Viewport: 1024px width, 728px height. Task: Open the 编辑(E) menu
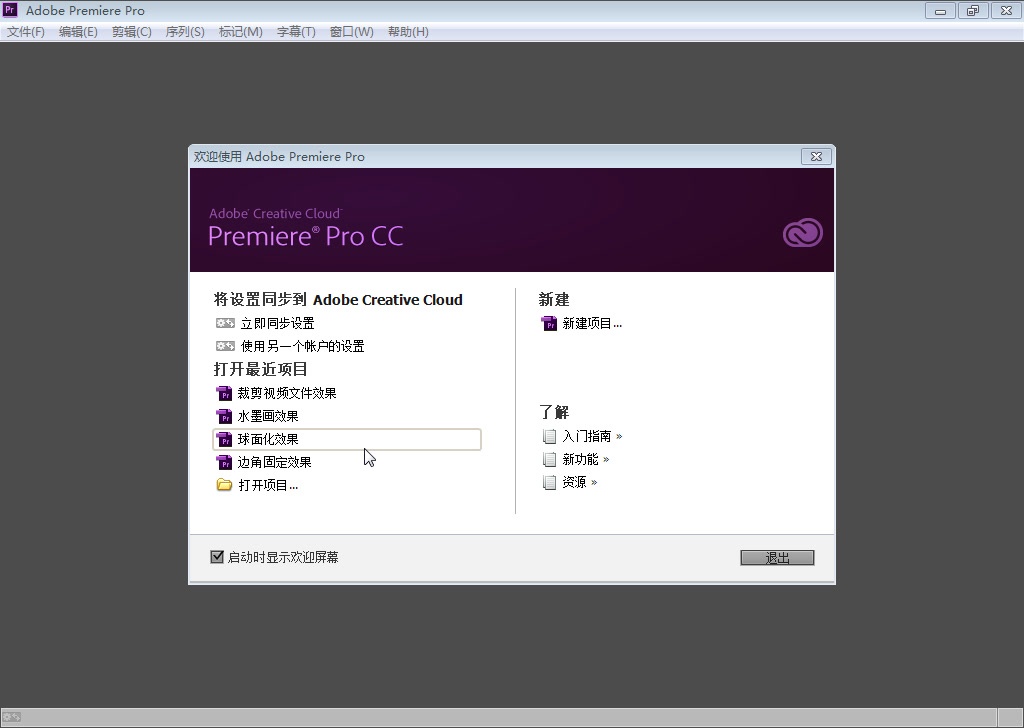[x=78, y=31]
